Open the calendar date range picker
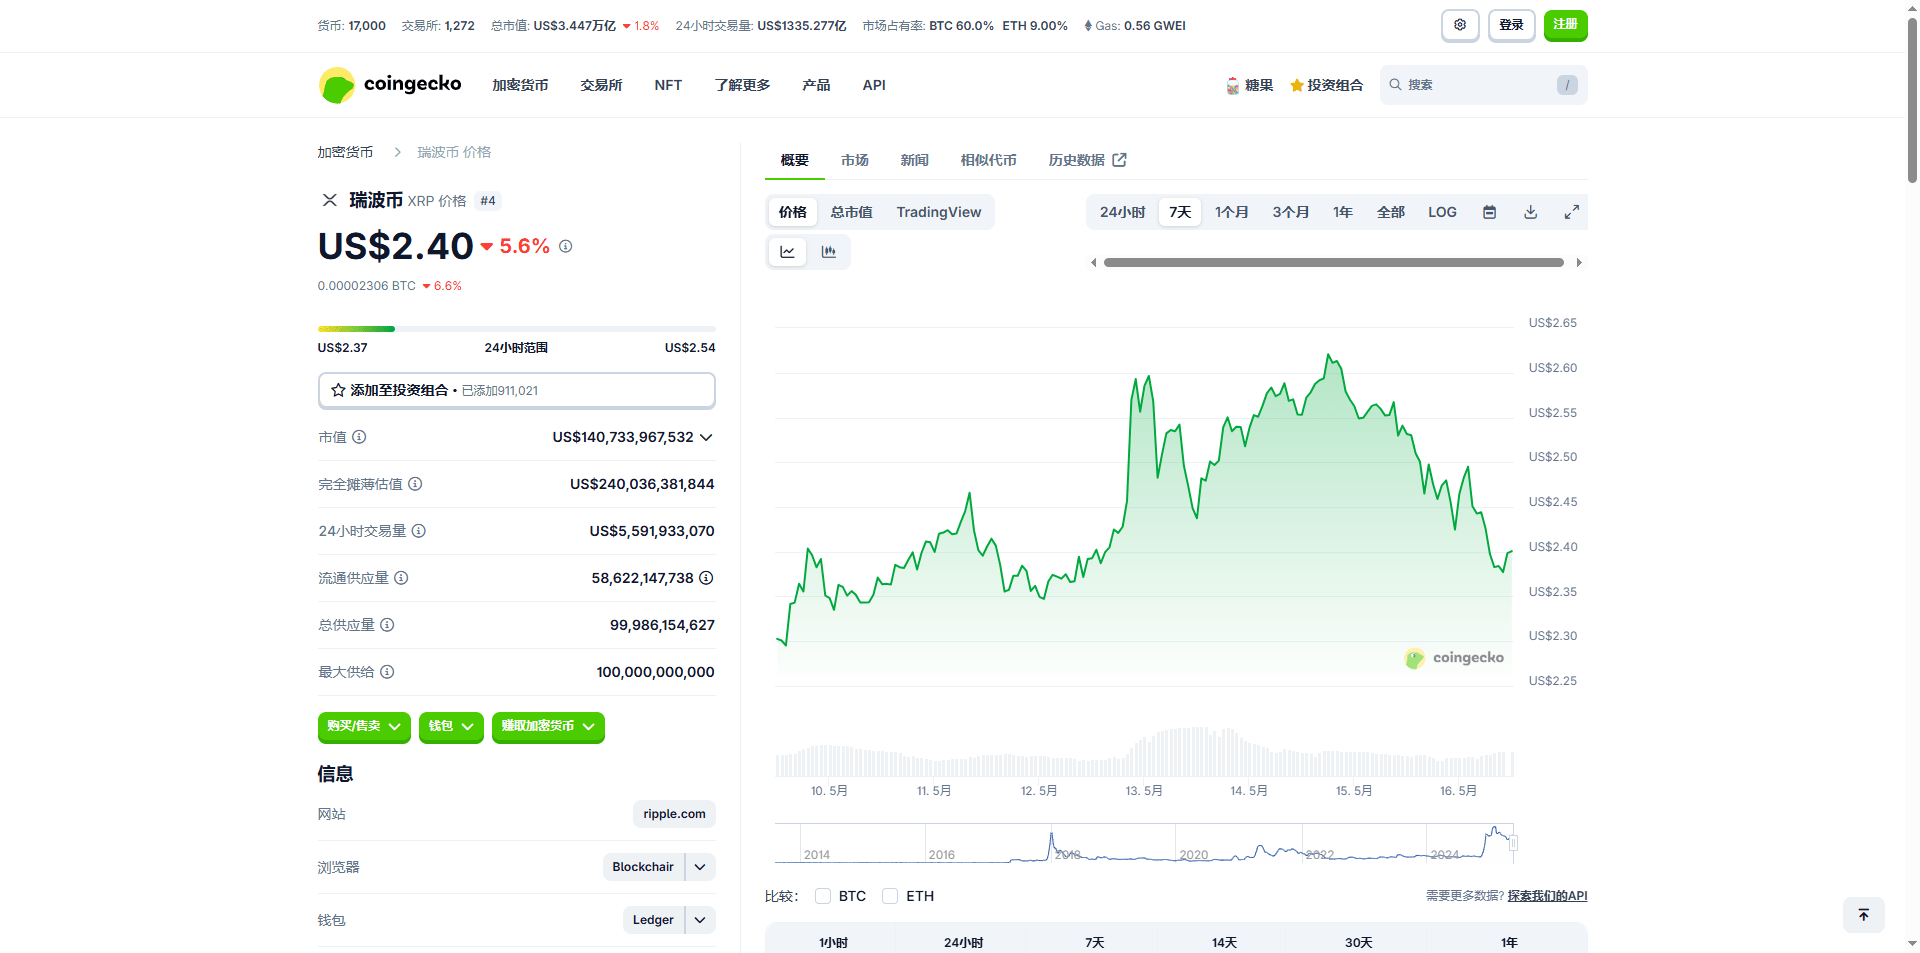 [1489, 212]
